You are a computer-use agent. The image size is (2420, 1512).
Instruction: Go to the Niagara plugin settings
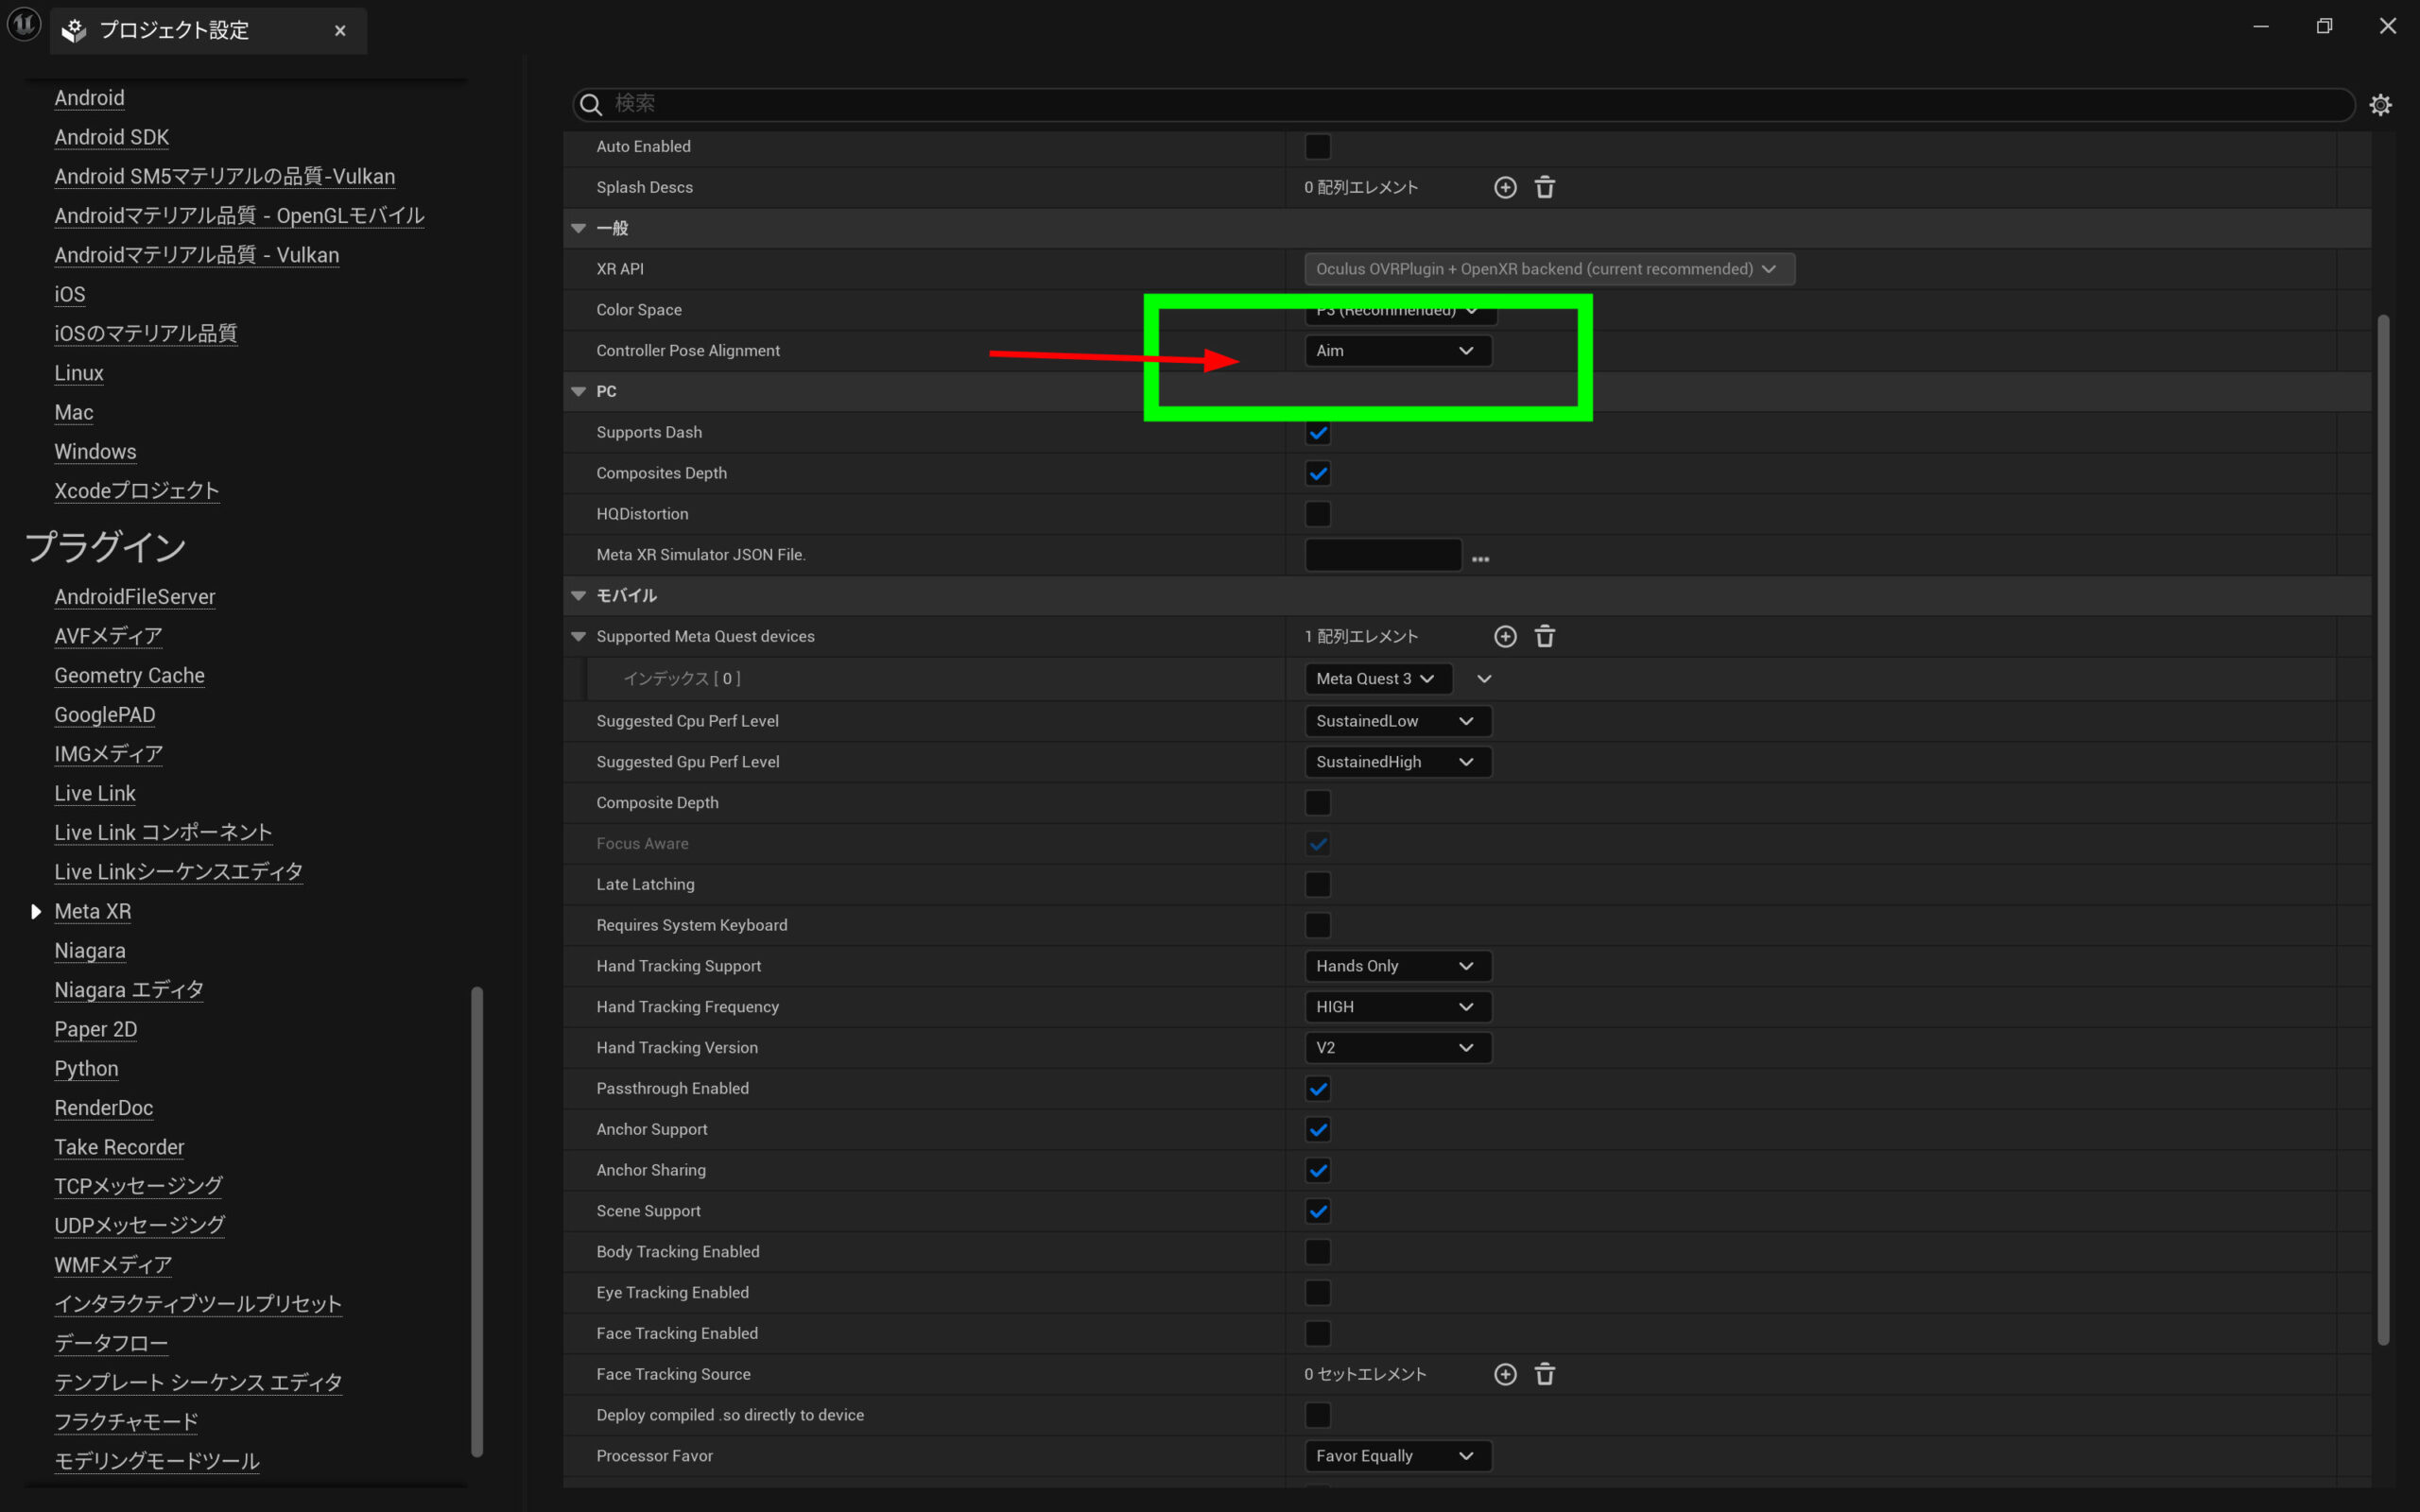[x=90, y=950]
